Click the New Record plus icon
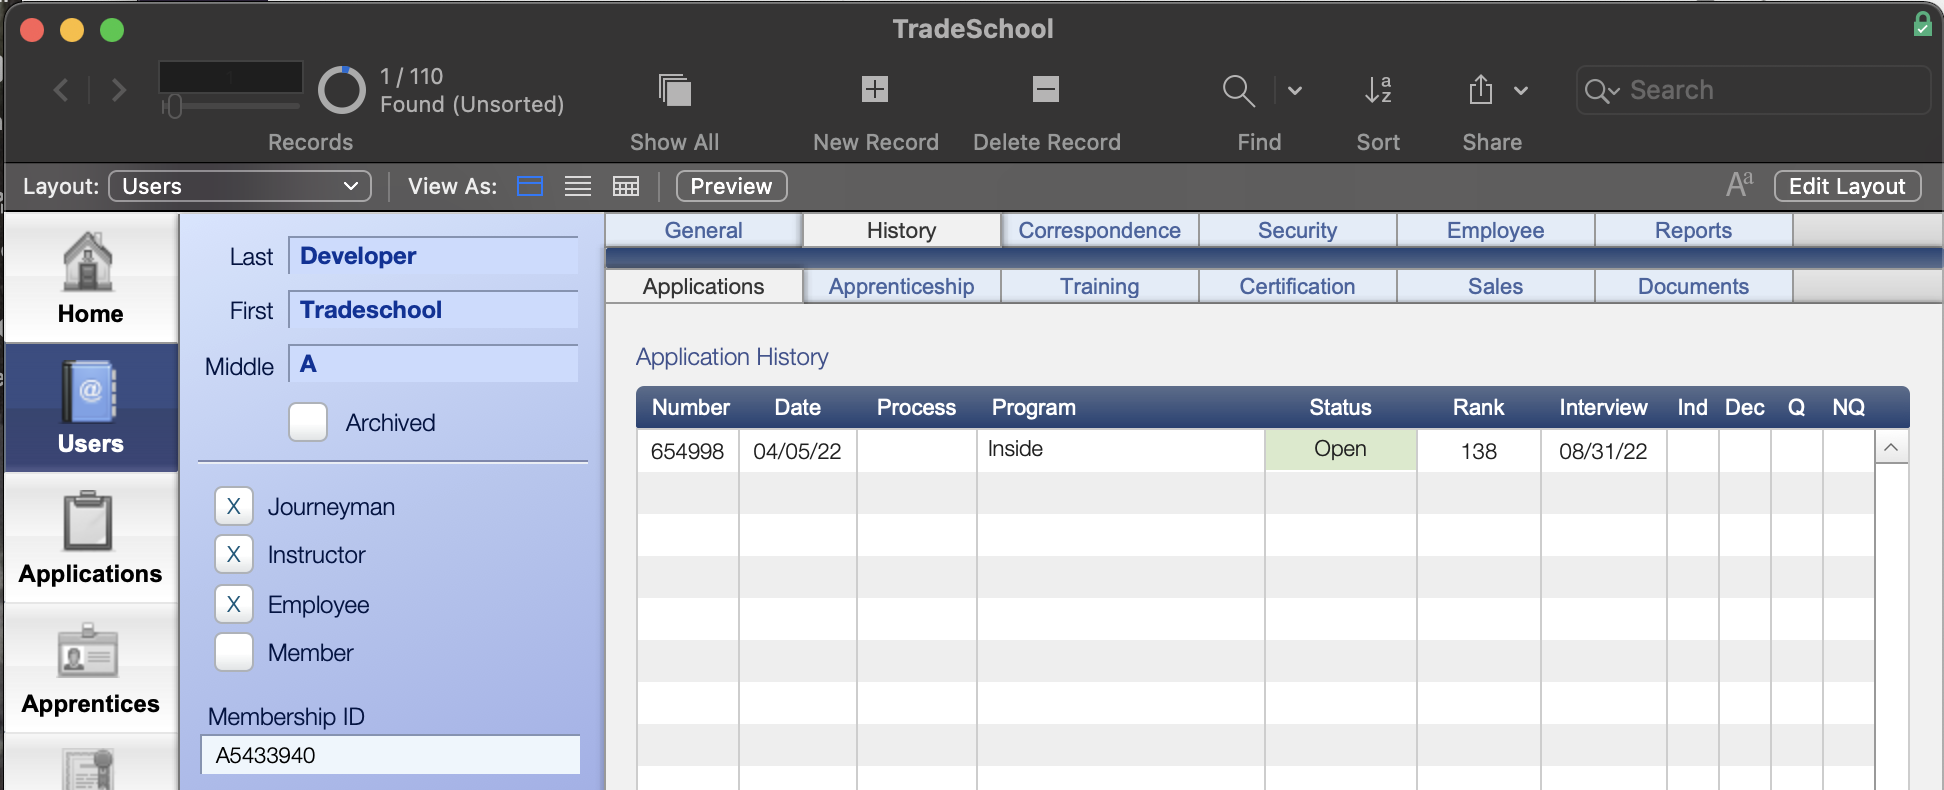Screen dimensions: 1944x790 (x=875, y=89)
